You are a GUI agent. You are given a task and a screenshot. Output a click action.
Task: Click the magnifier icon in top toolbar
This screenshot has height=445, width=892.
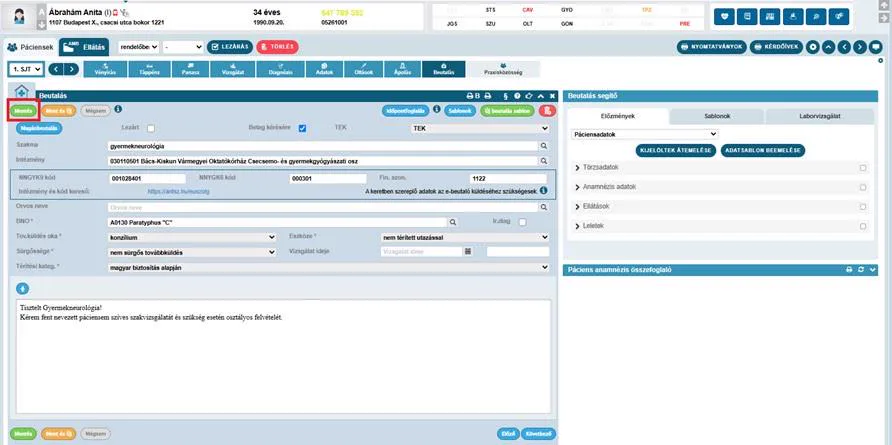click(816, 17)
